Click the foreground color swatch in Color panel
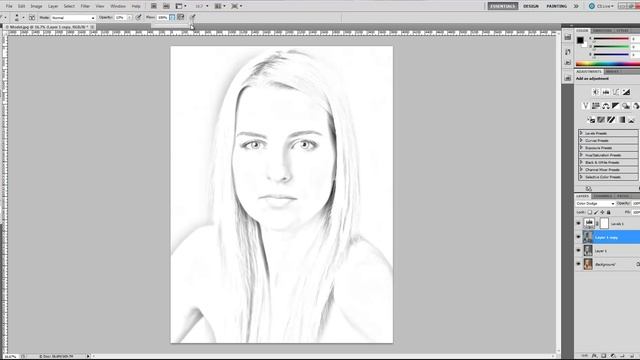This screenshot has height=360, width=640. point(580,40)
